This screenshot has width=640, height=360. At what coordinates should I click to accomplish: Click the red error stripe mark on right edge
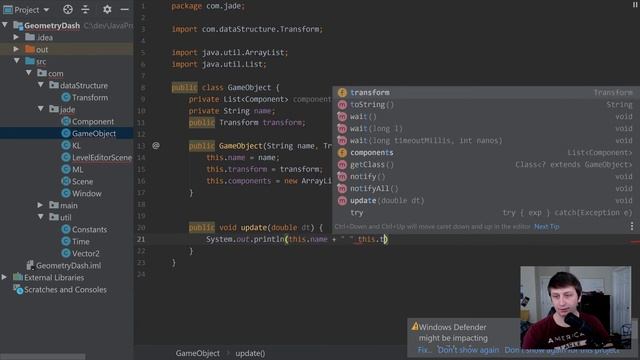[635, 242]
